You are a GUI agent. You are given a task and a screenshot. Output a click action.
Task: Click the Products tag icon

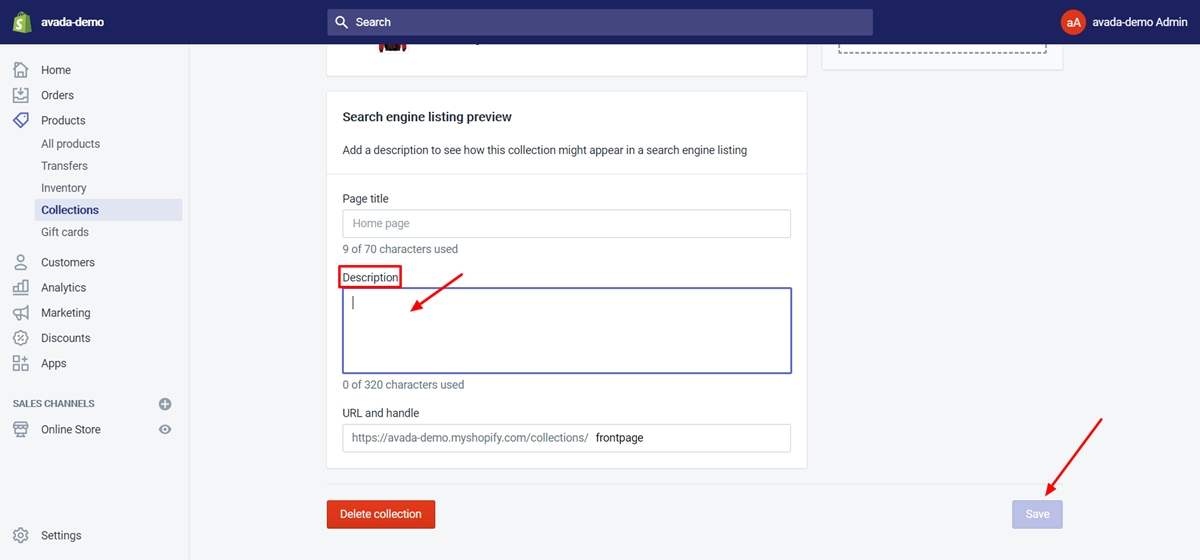tap(21, 120)
